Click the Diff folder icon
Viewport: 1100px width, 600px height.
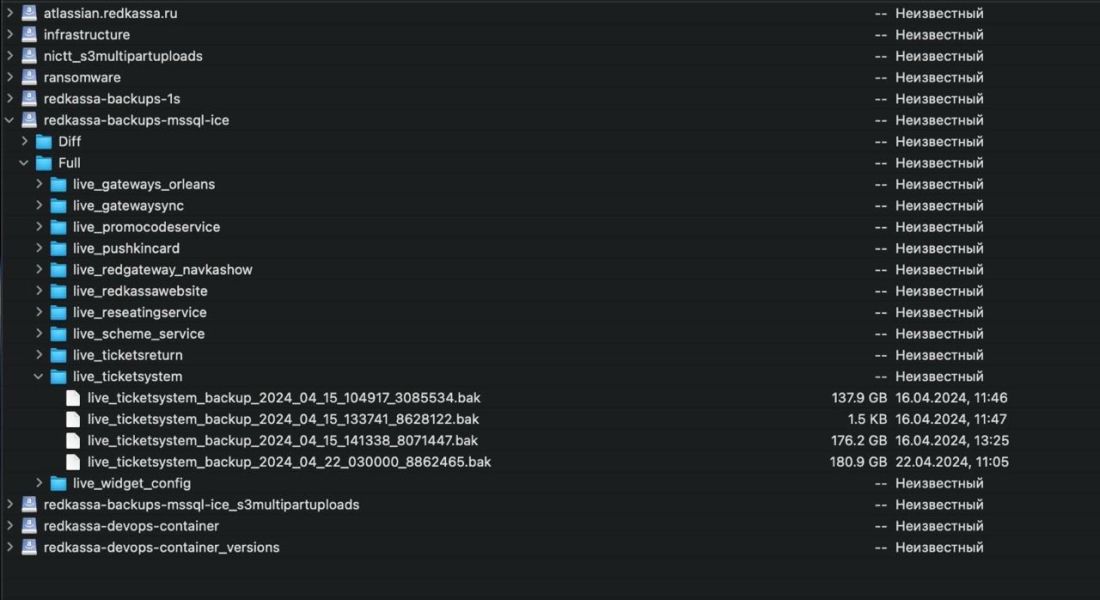tap(44, 142)
